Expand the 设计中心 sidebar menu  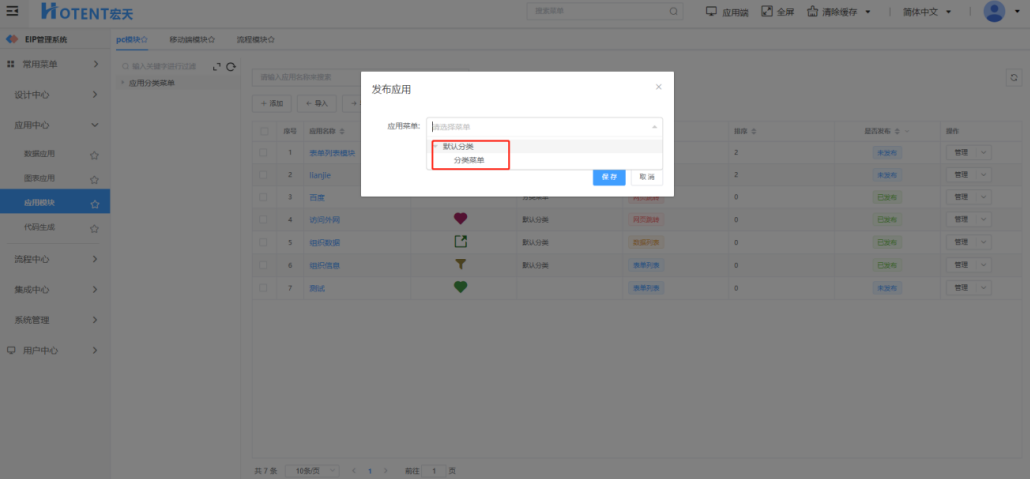point(55,95)
